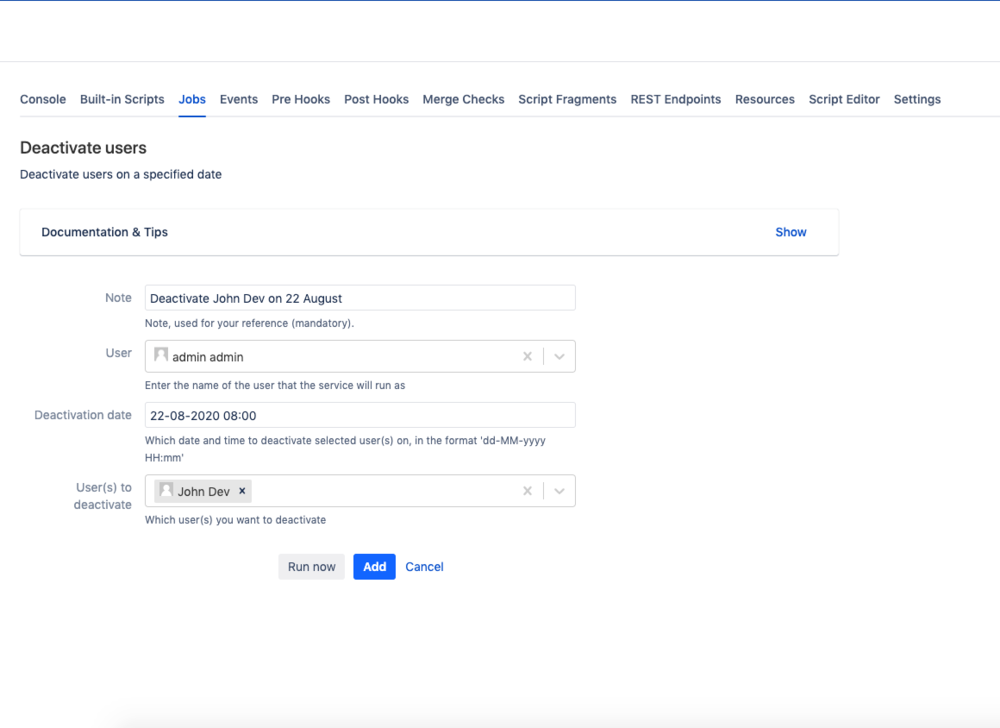Click the 'Deactivation date' label
This screenshot has height=728, width=1000.
tap(83, 415)
